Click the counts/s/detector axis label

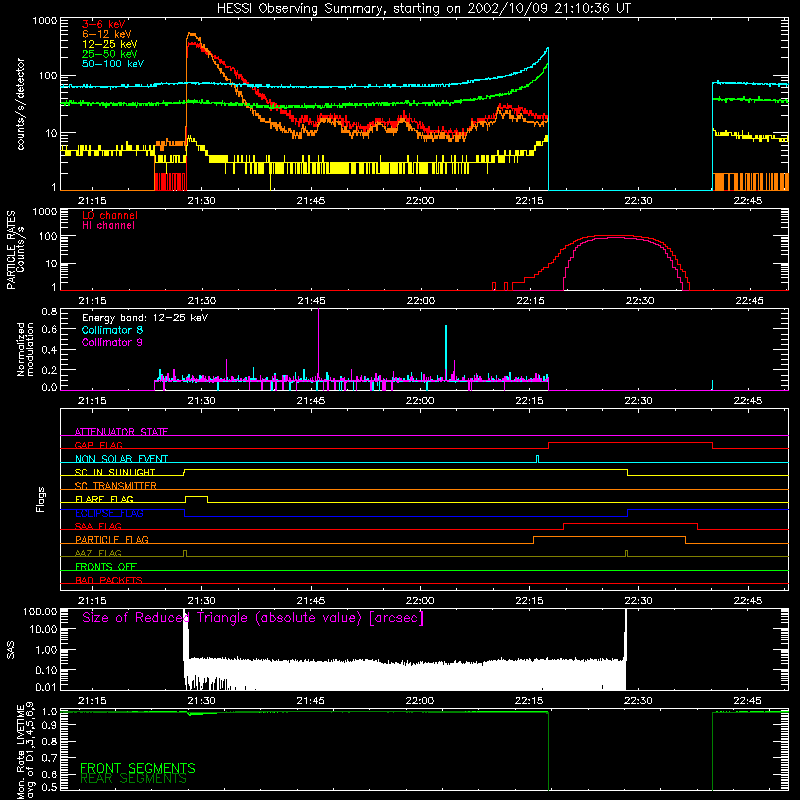point(21,104)
